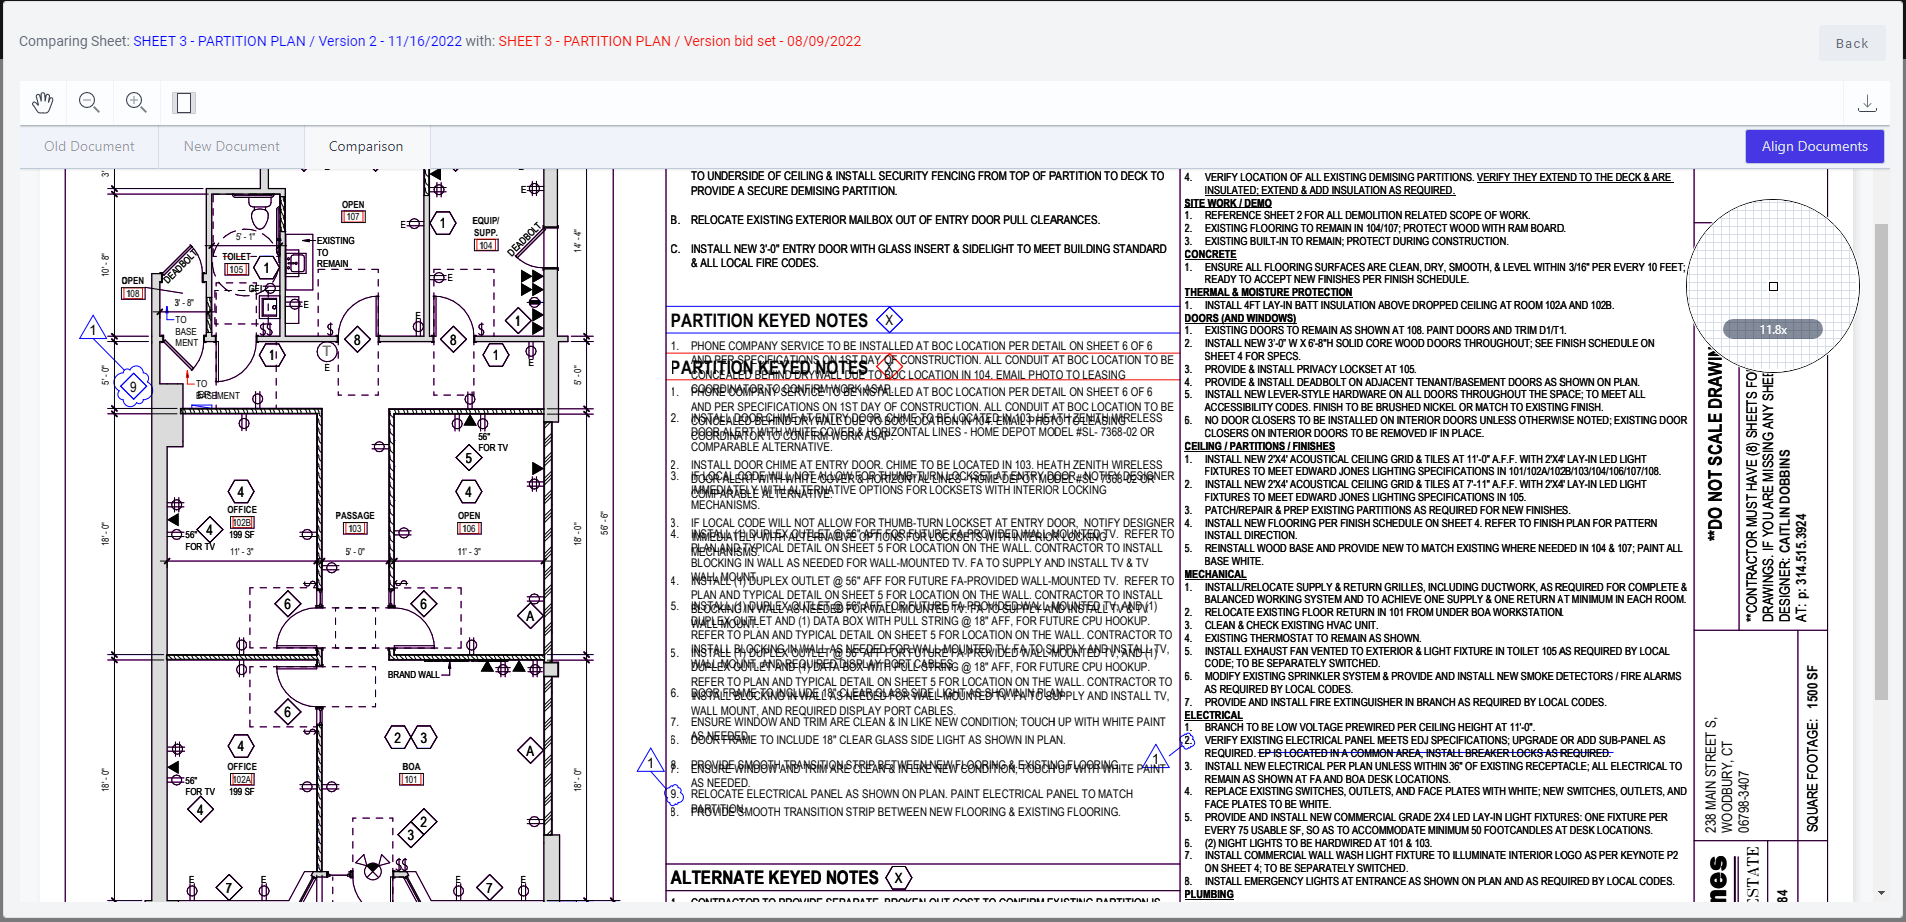Click the revision cloud marker numbered 9
The height and width of the screenshot is (922, 1906).
[133, 387]
